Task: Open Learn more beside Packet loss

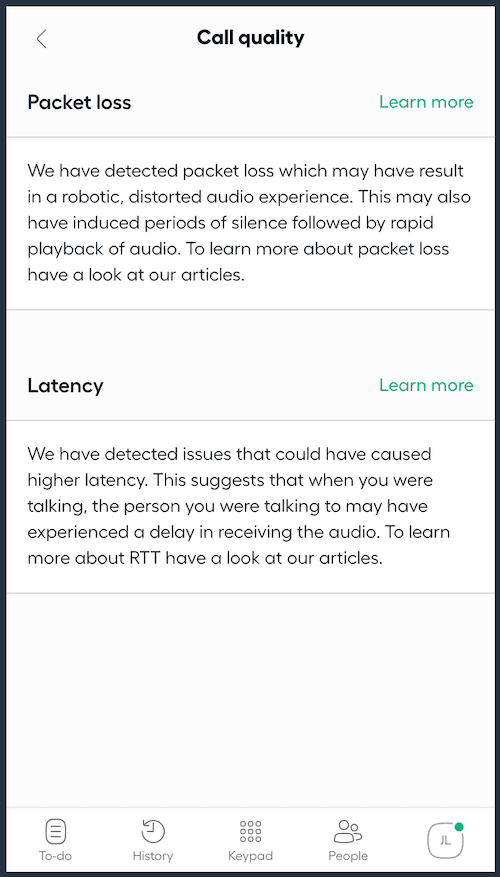Action: point(426,102)
